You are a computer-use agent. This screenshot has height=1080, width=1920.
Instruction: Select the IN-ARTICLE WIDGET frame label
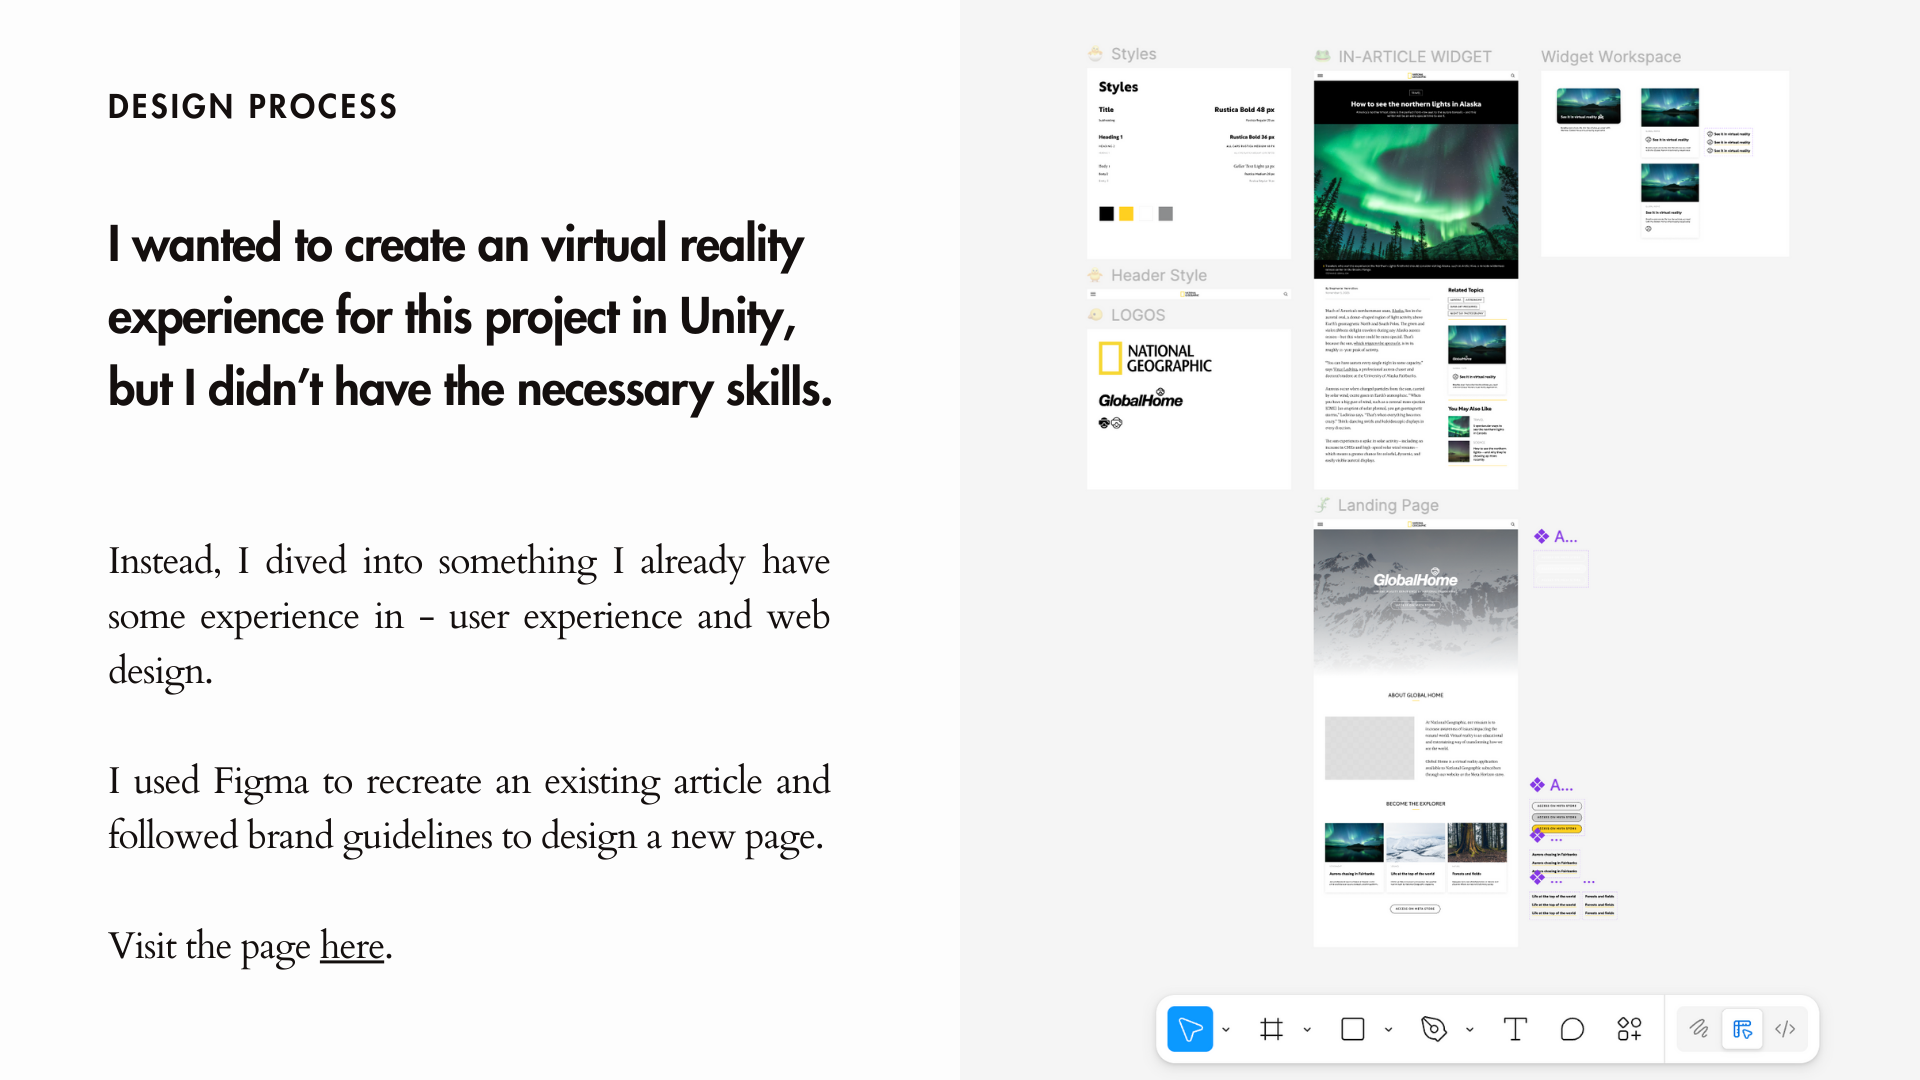pyautogui.click(x=1414, y=57)
